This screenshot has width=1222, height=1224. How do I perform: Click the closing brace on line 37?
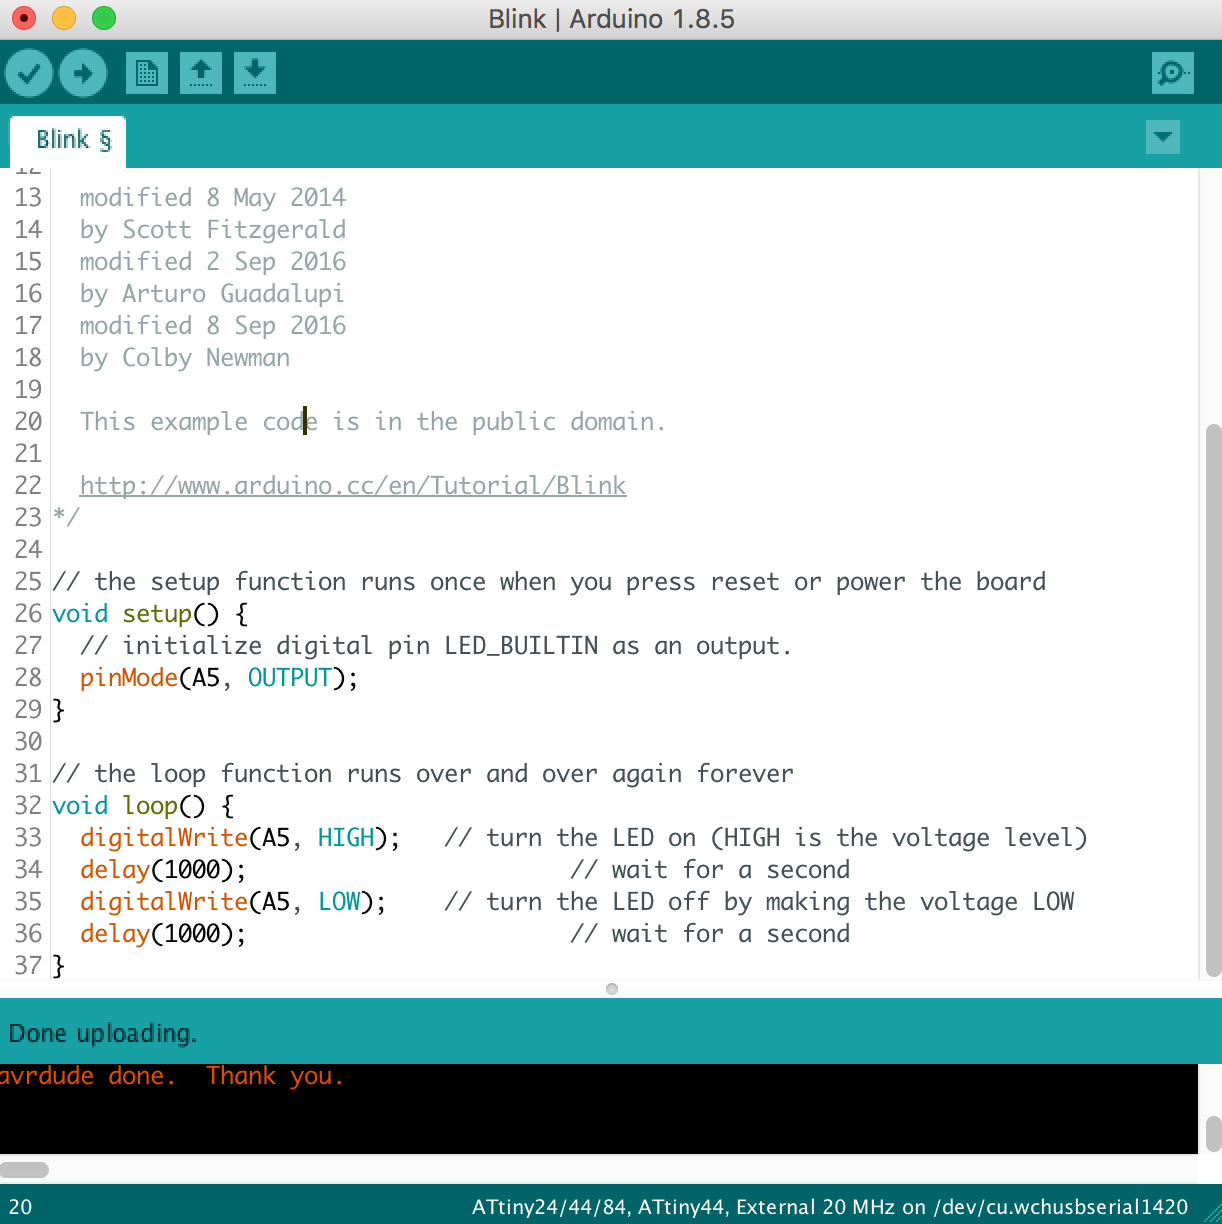tap(58, 966)
